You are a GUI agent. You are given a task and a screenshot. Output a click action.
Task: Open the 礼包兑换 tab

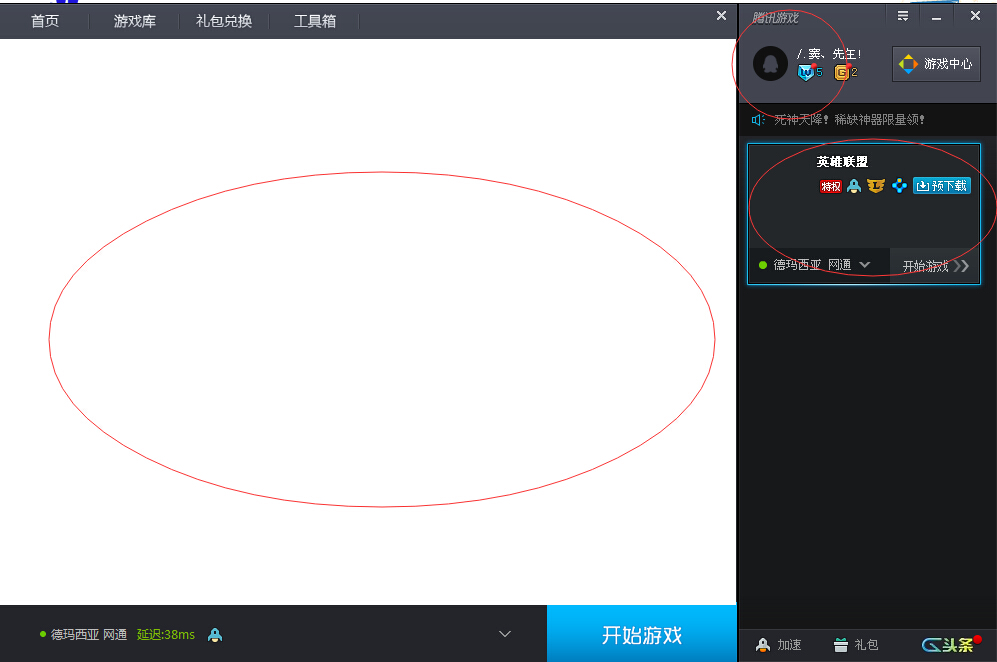click(224, 21)
